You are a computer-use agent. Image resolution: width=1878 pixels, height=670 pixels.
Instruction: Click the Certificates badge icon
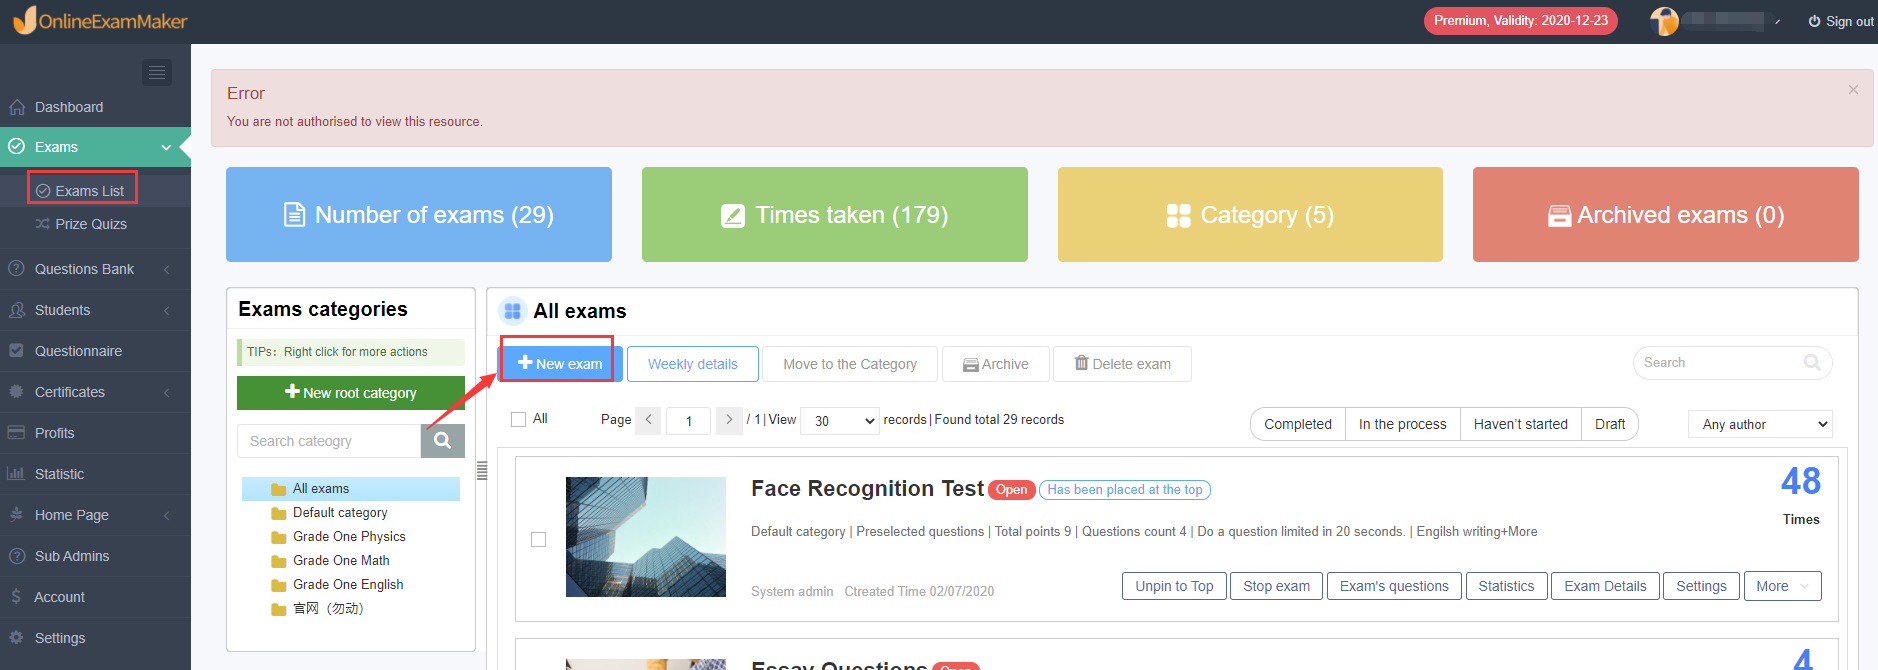click(x=16, y=392)
